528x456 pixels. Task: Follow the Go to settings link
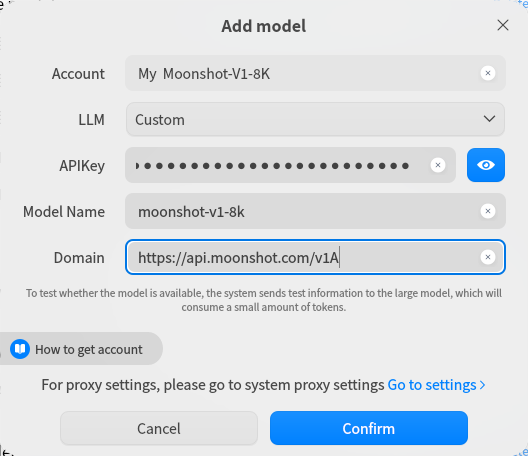point(432,385)
